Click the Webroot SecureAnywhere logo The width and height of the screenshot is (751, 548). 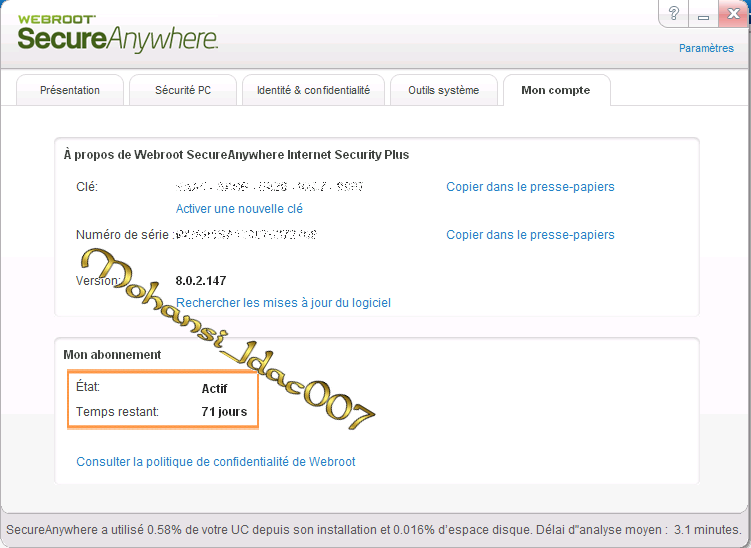[x=118, y=34]
